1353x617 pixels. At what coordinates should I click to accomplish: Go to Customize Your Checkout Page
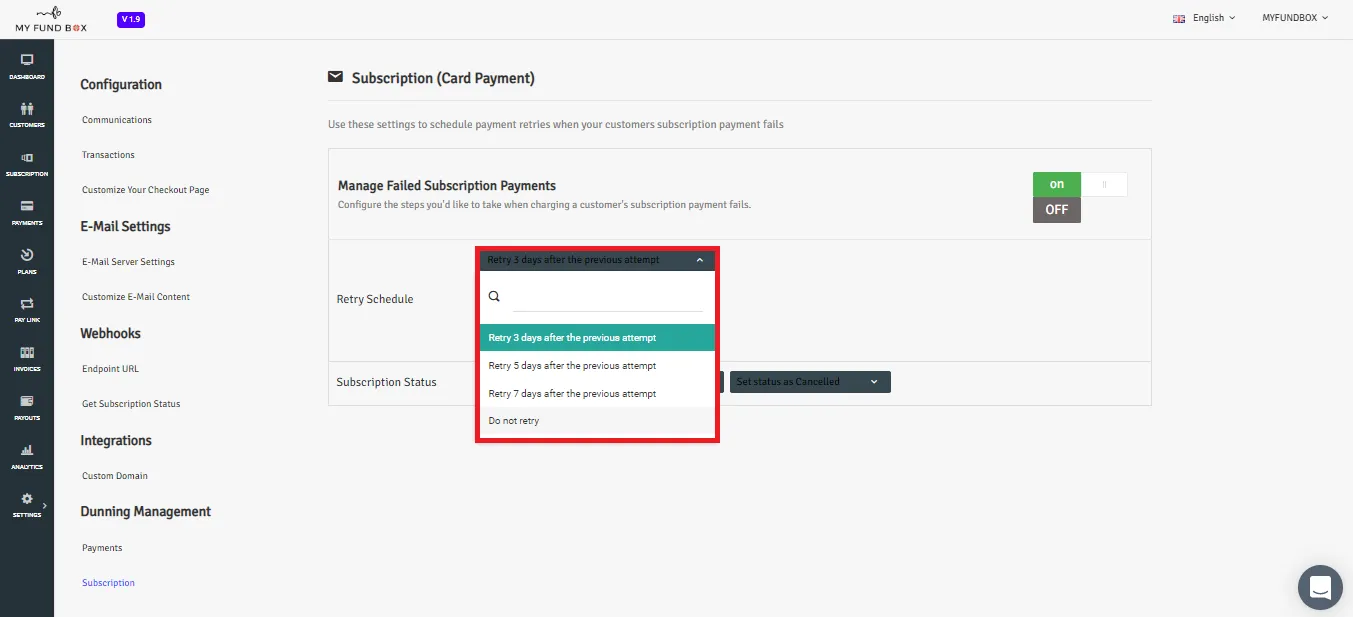tap(146, 190)
